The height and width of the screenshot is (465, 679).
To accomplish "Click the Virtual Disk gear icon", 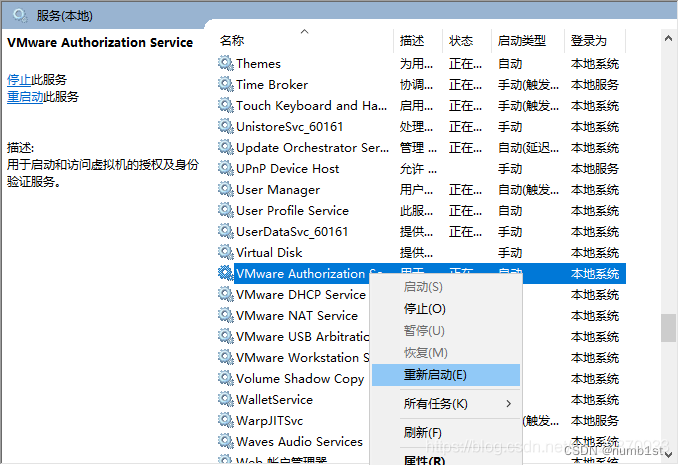I will (226, 252).
